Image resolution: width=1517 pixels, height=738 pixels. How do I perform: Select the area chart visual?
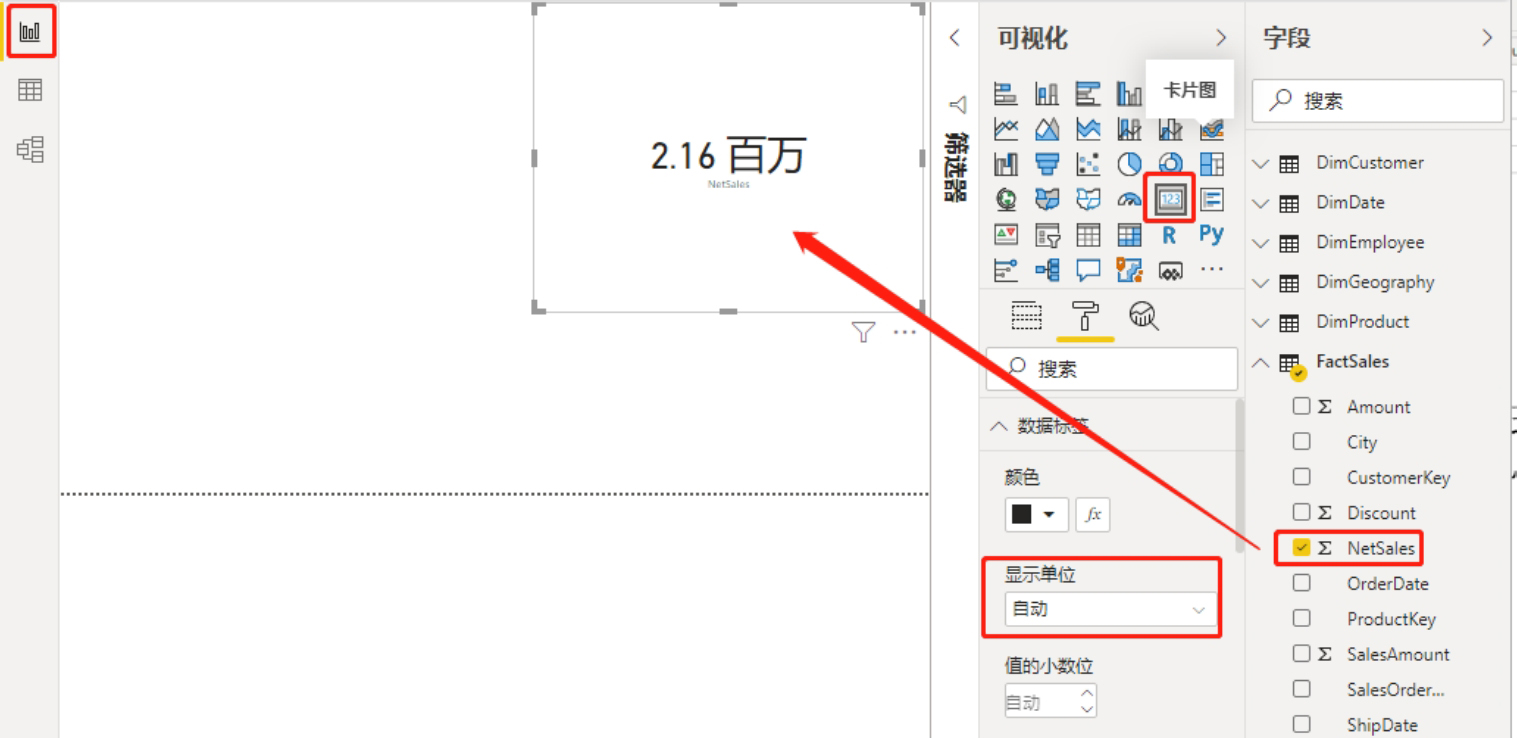point(1047,129)
